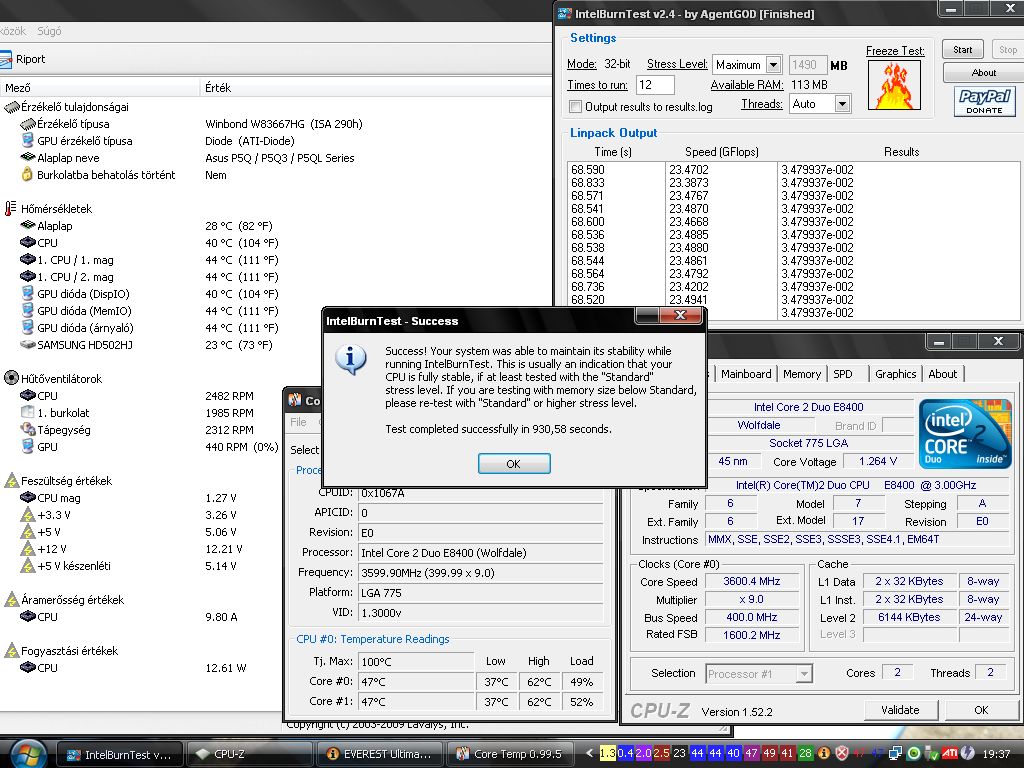The height and width of the screenshot is (768, 1024).
Task: Click the Core Speed value 3600.4 MHz
Action: [752, 581]
